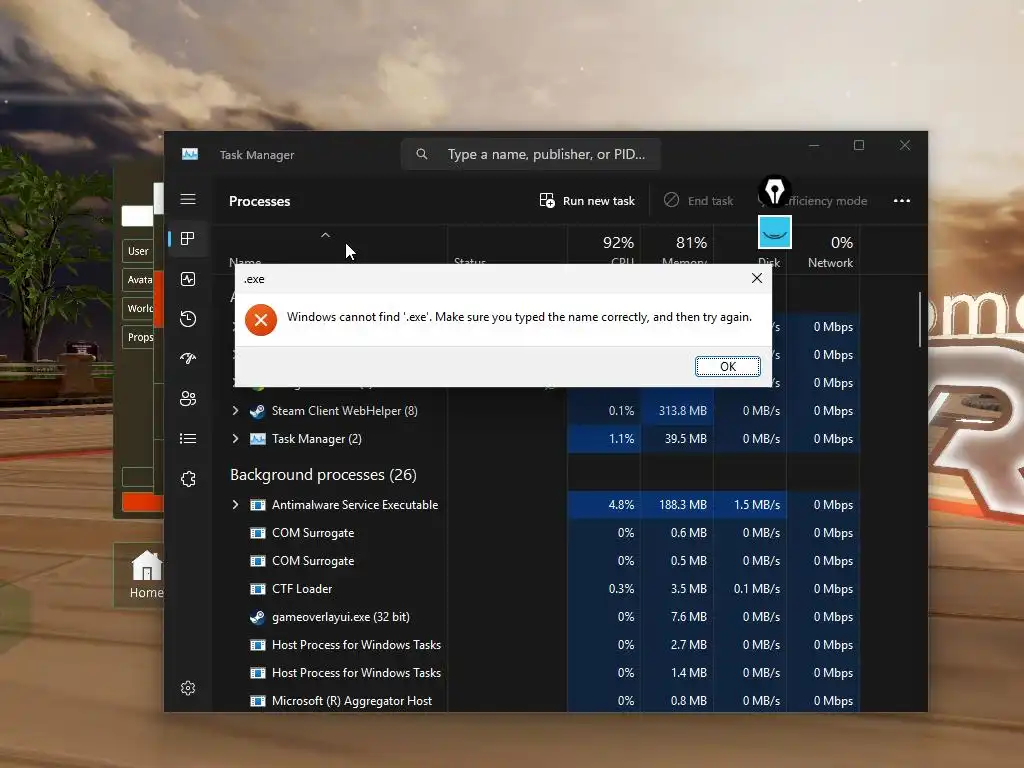The width and height of the screenshot is (1024, 768).
Task: Click Steam Client WebHelper icon
Action: (x=257, y=411)
